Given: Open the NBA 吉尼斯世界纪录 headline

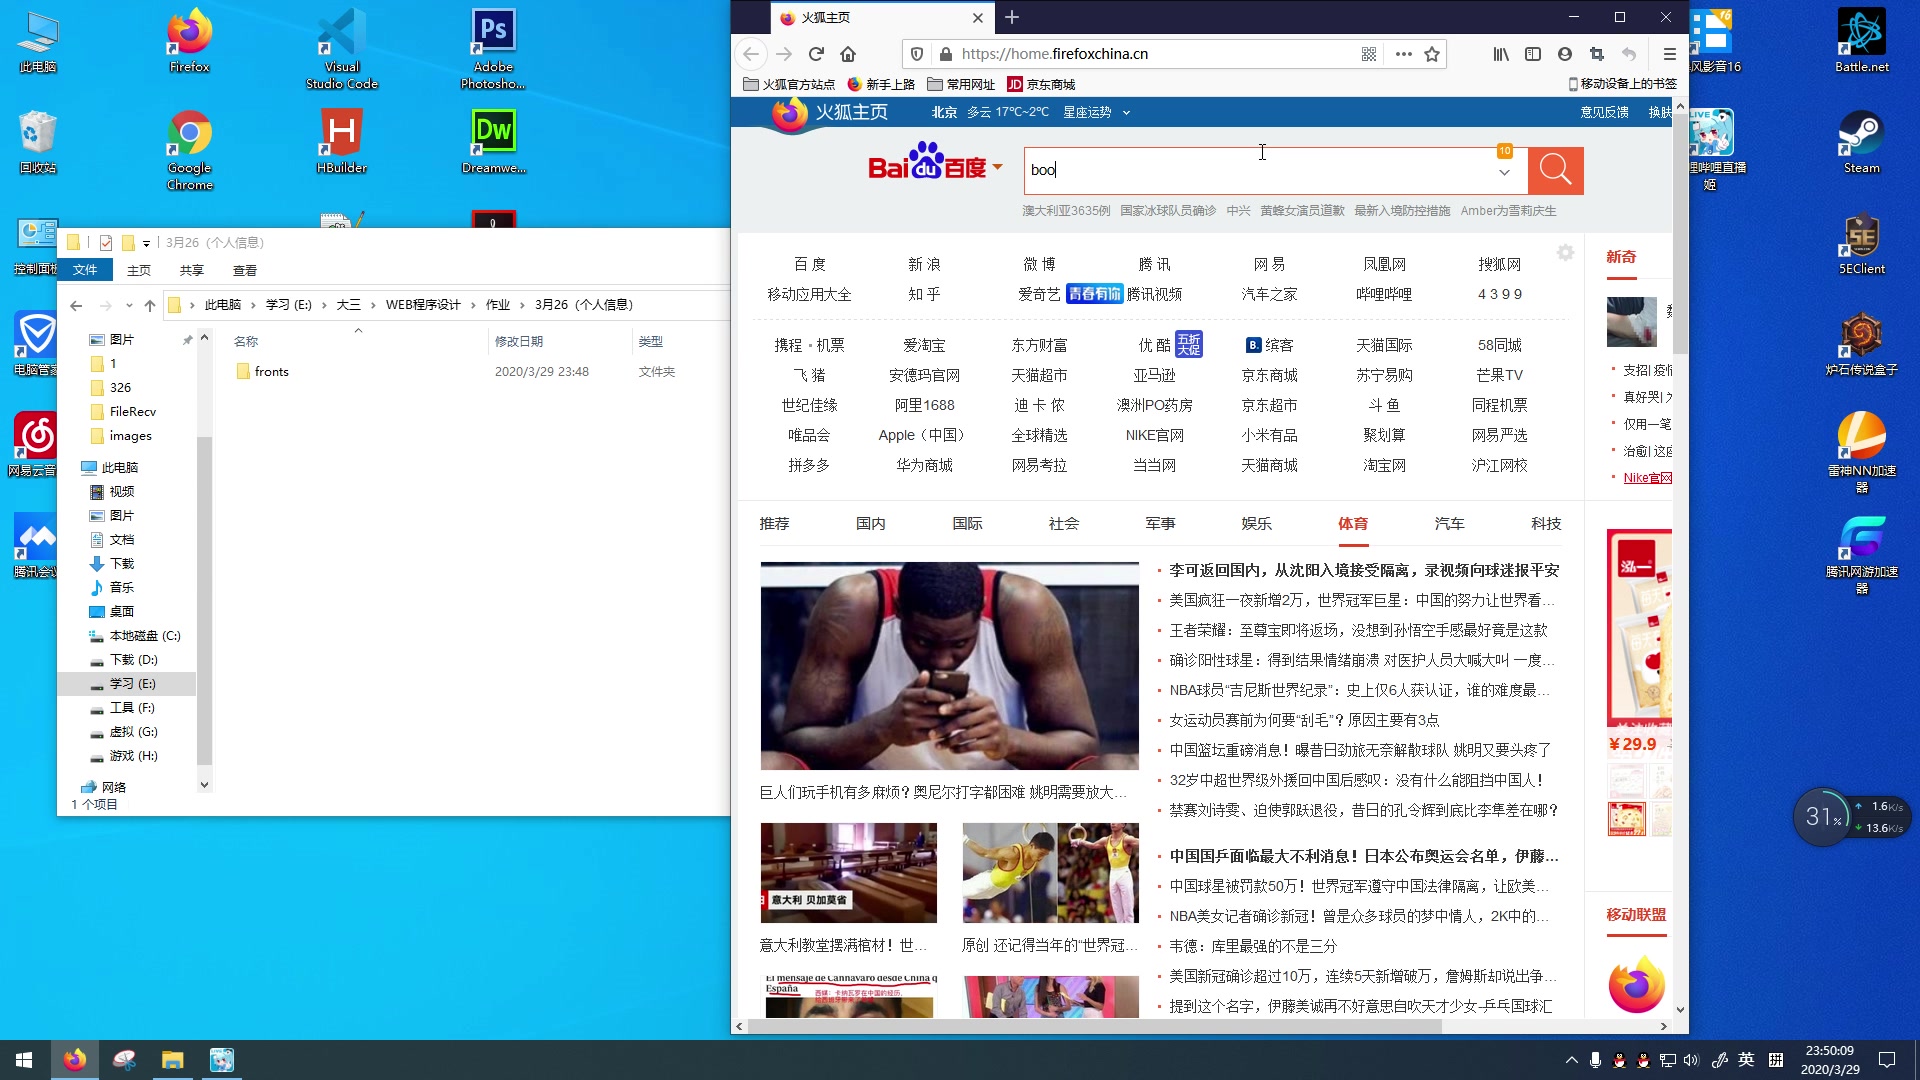Looking at the screenshot, I should click(x=1360, y=690).
